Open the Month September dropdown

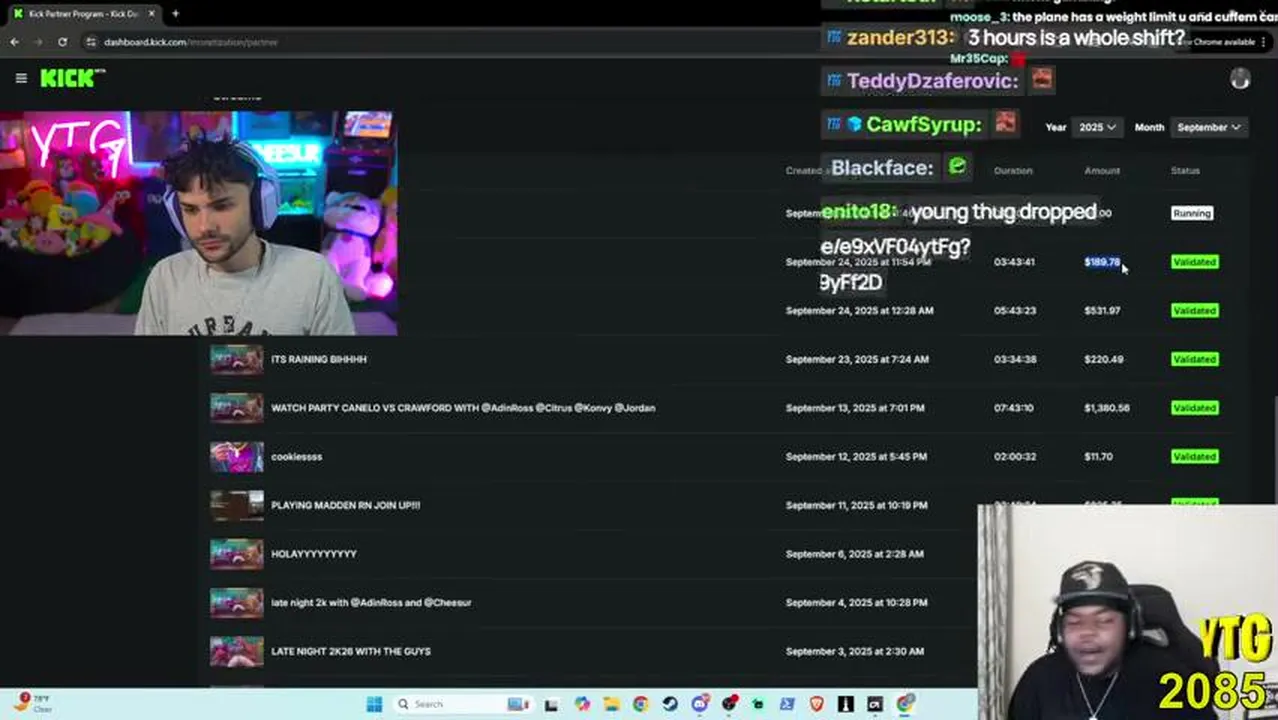point(1207,127)
